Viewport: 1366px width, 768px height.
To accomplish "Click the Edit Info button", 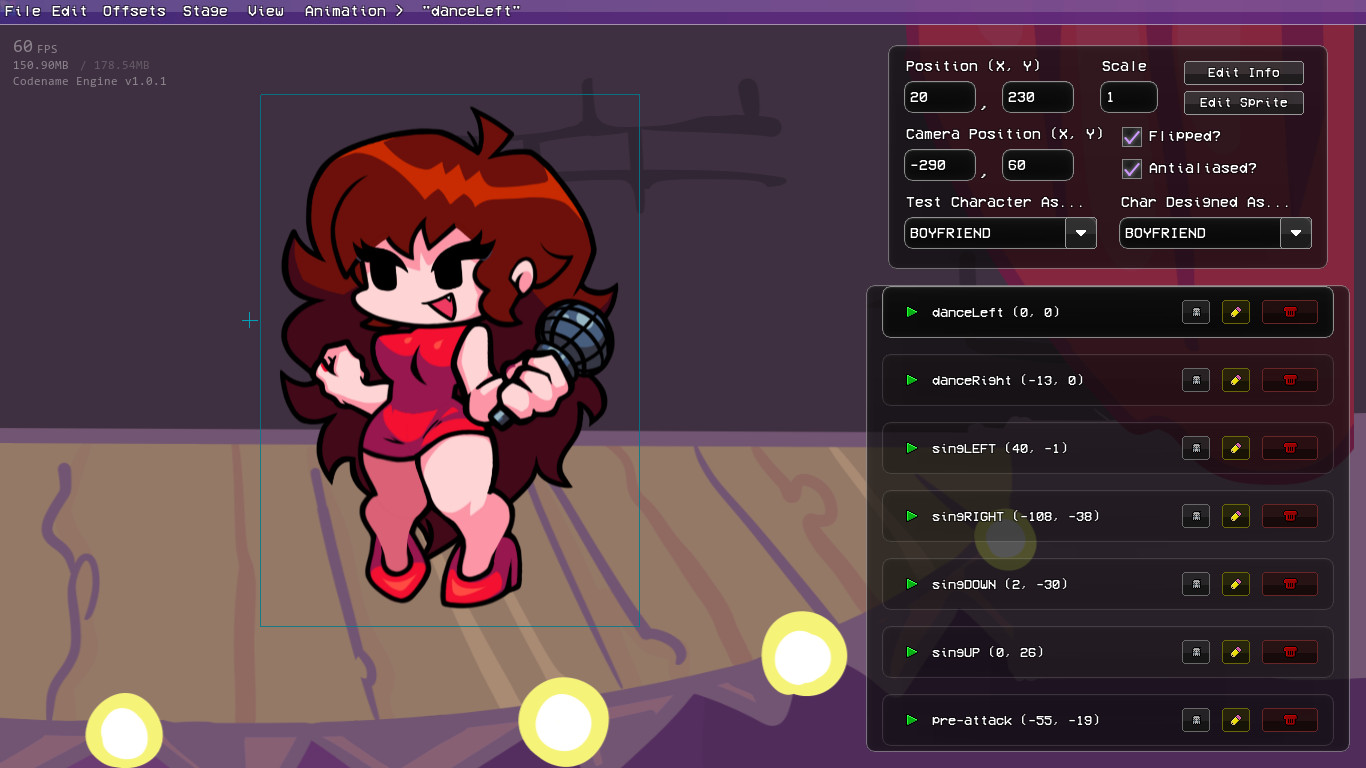I will (x=1244, y=73).
